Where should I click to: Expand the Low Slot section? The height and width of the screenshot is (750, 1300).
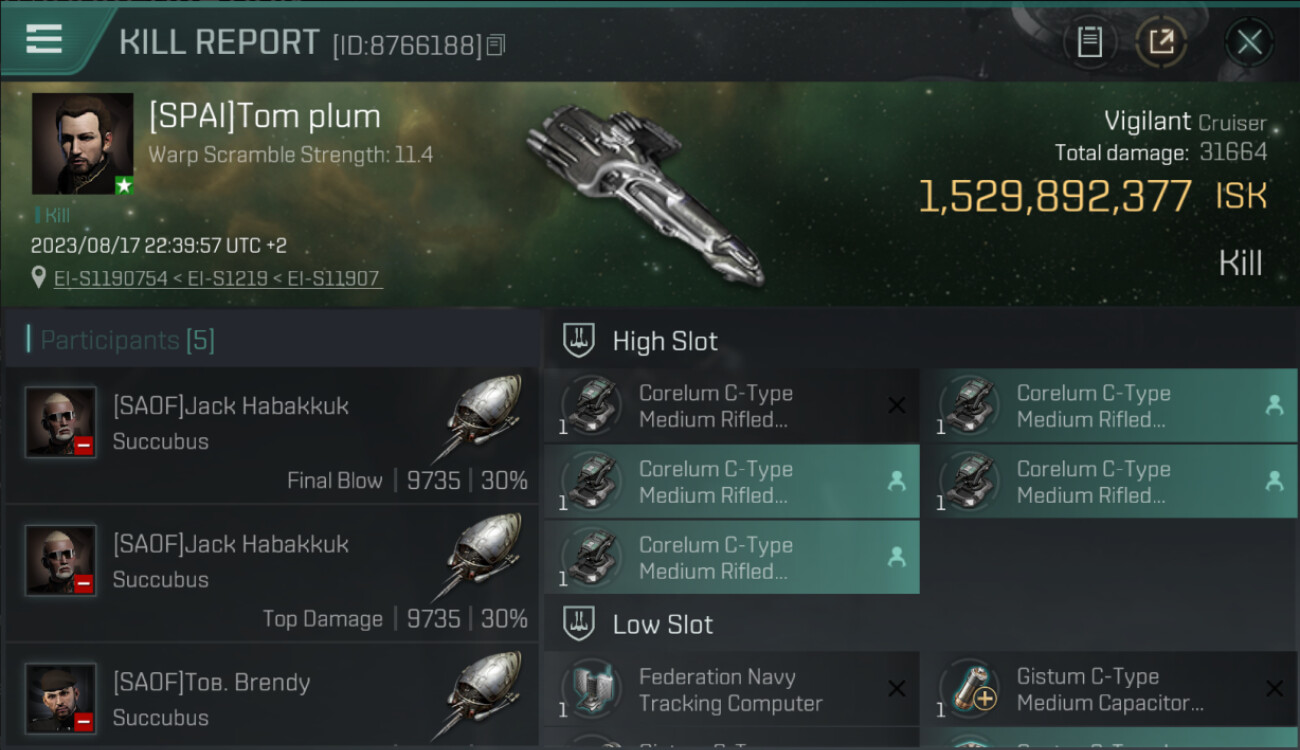click(662, 624)
